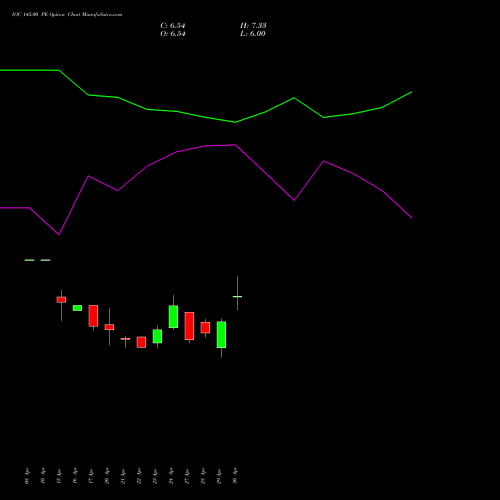Click the large green candle above the 29 Apr label

tap(221, 335)
